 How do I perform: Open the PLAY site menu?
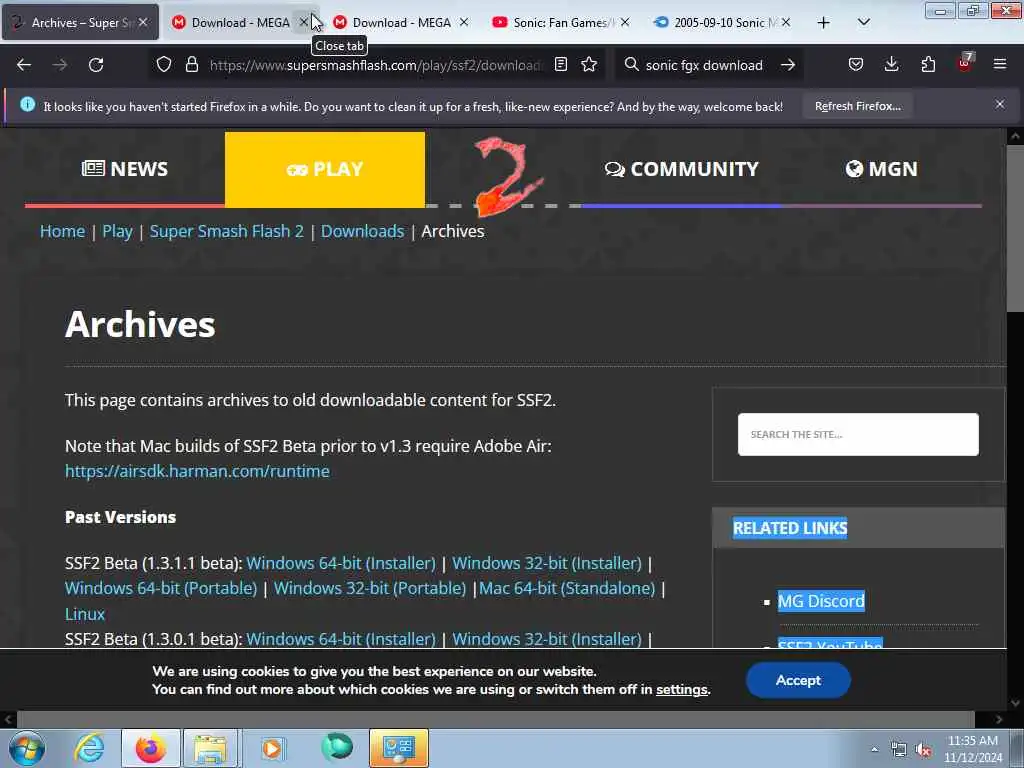pyautogui.click(x=325, y=169)
